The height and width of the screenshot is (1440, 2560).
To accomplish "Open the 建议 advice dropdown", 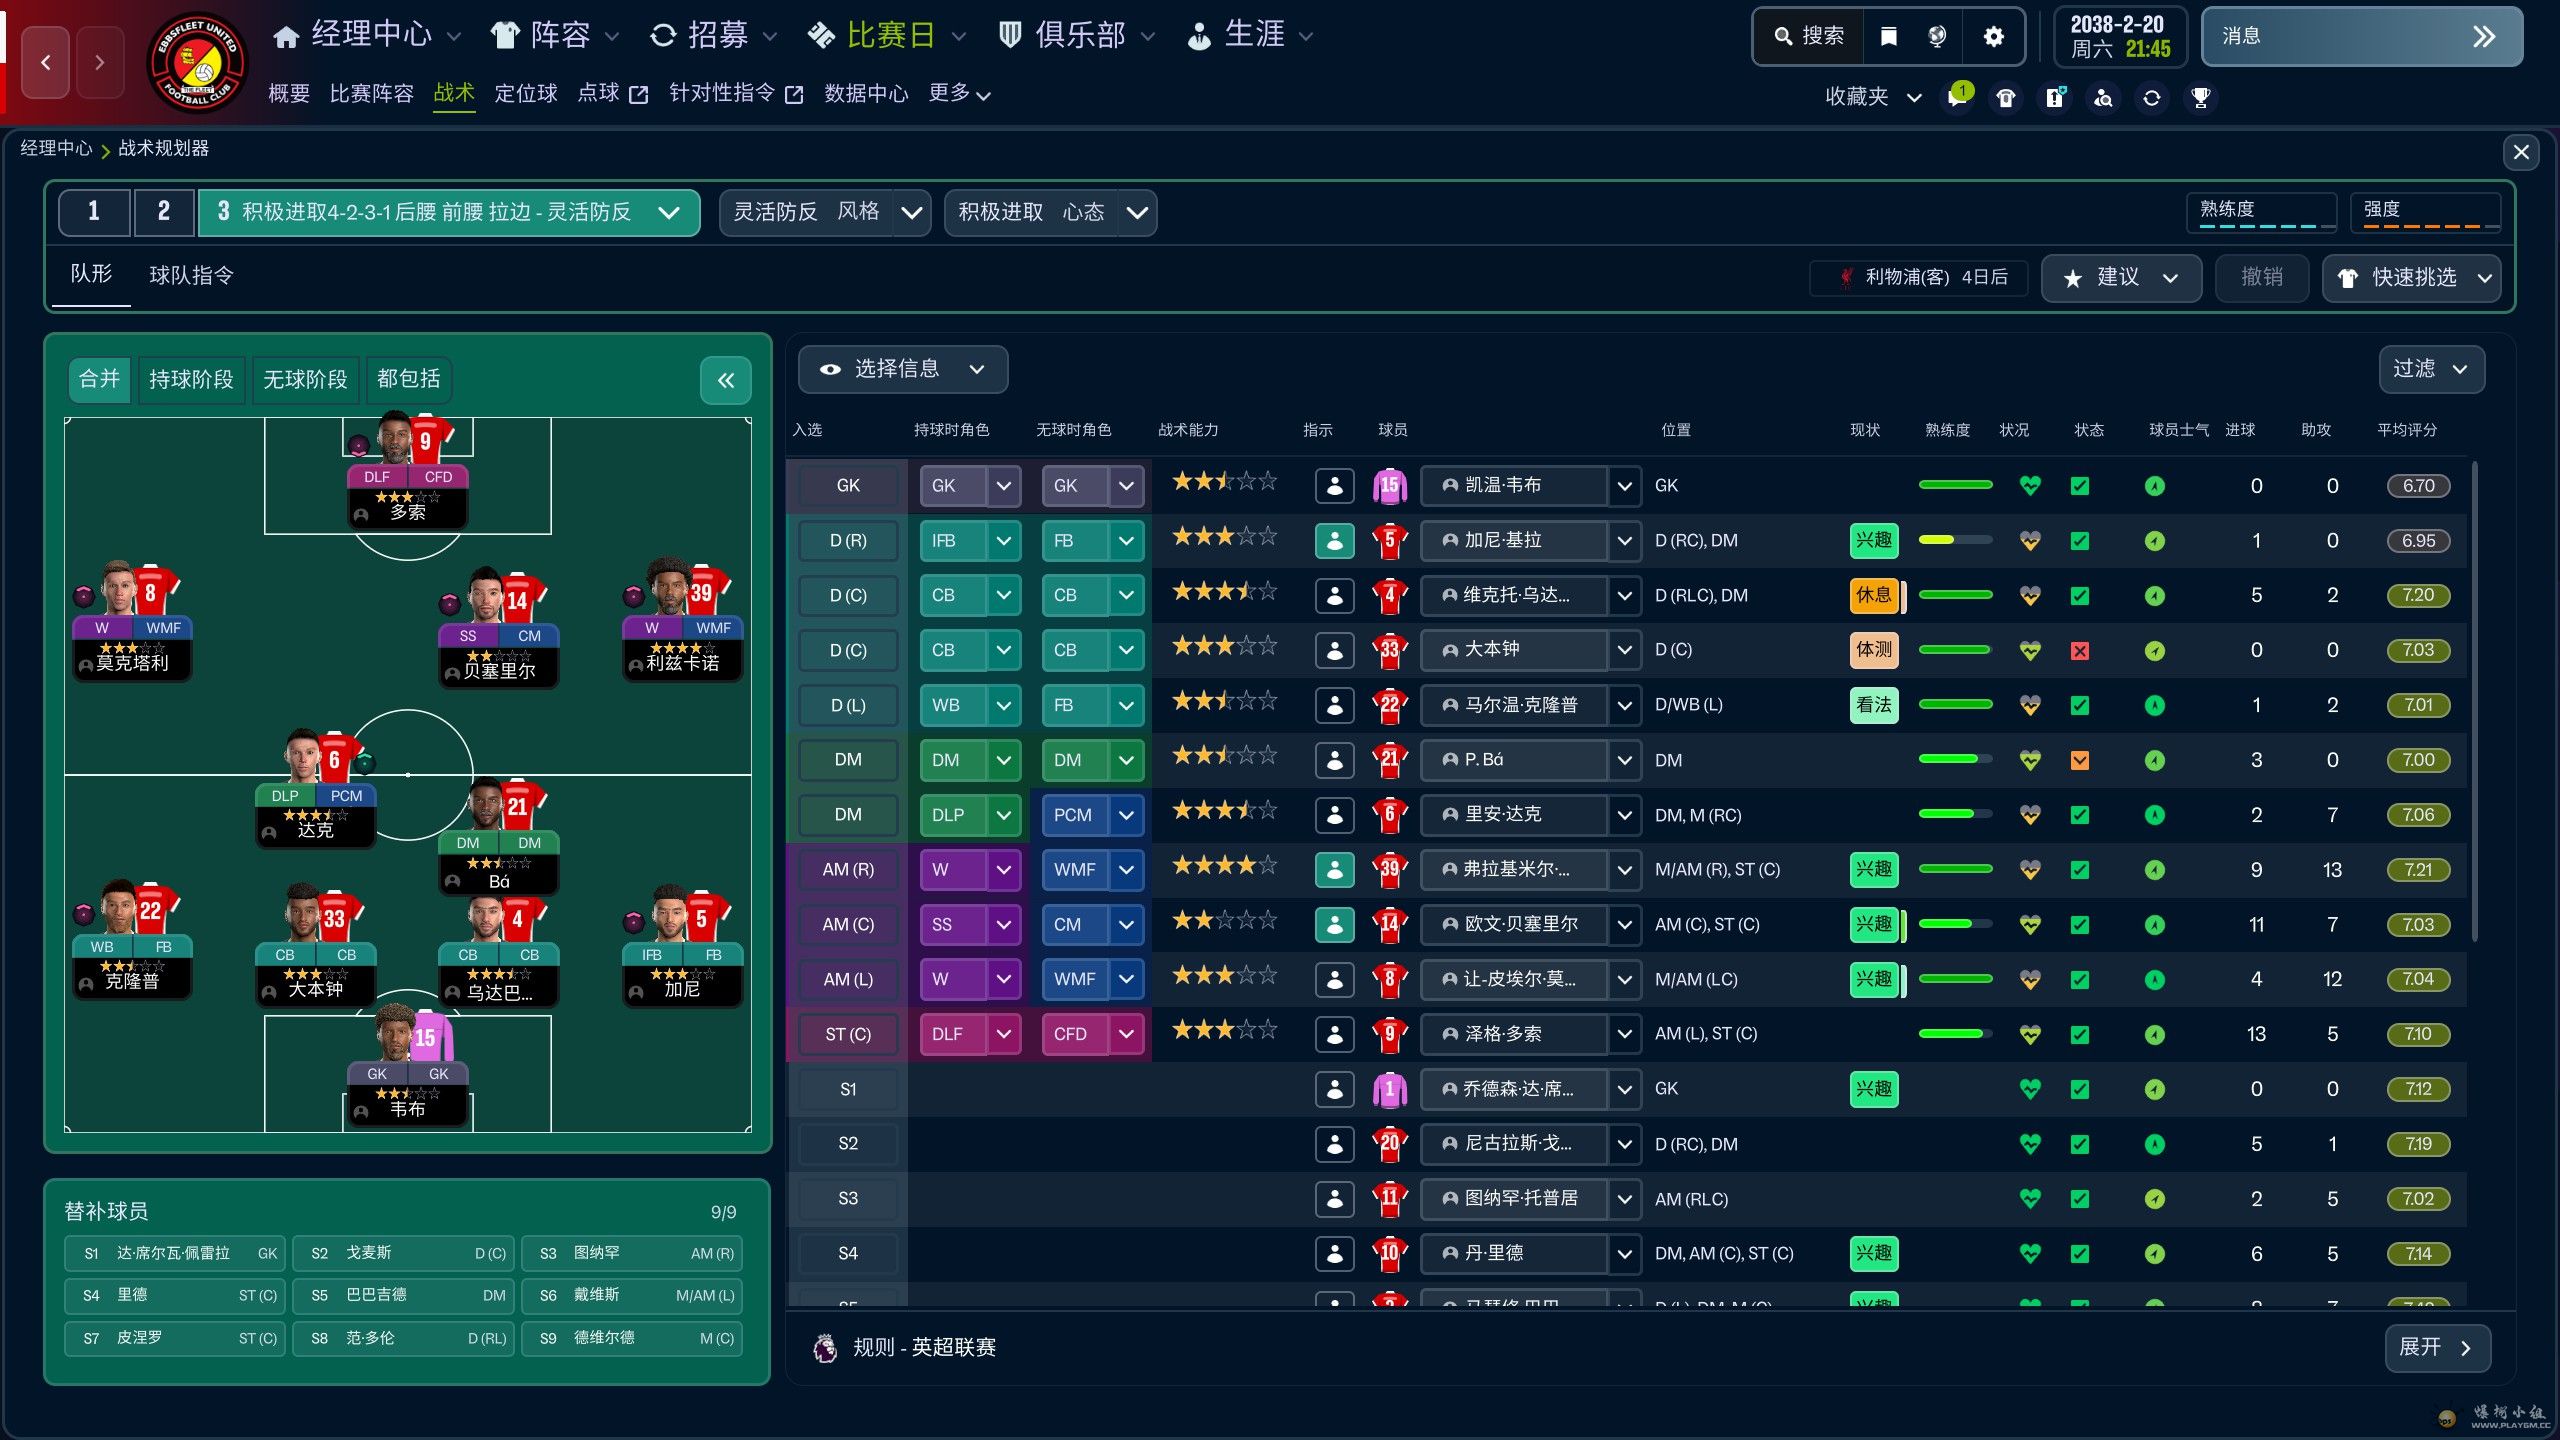I will 2121,278.
